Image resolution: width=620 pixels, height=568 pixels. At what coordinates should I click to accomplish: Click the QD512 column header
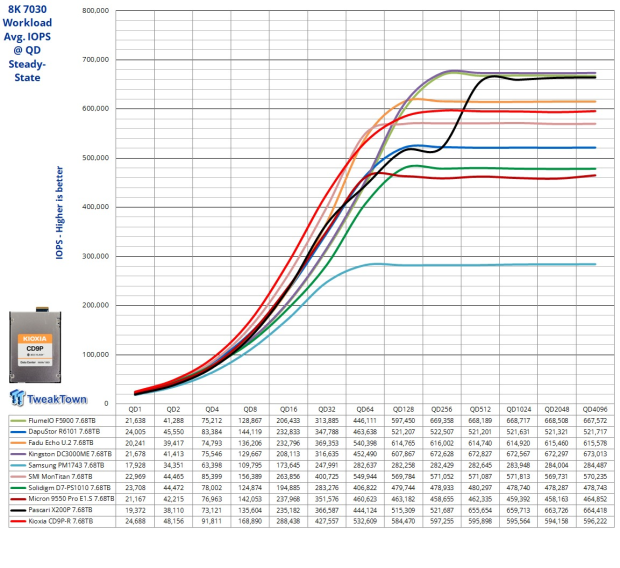480,409
